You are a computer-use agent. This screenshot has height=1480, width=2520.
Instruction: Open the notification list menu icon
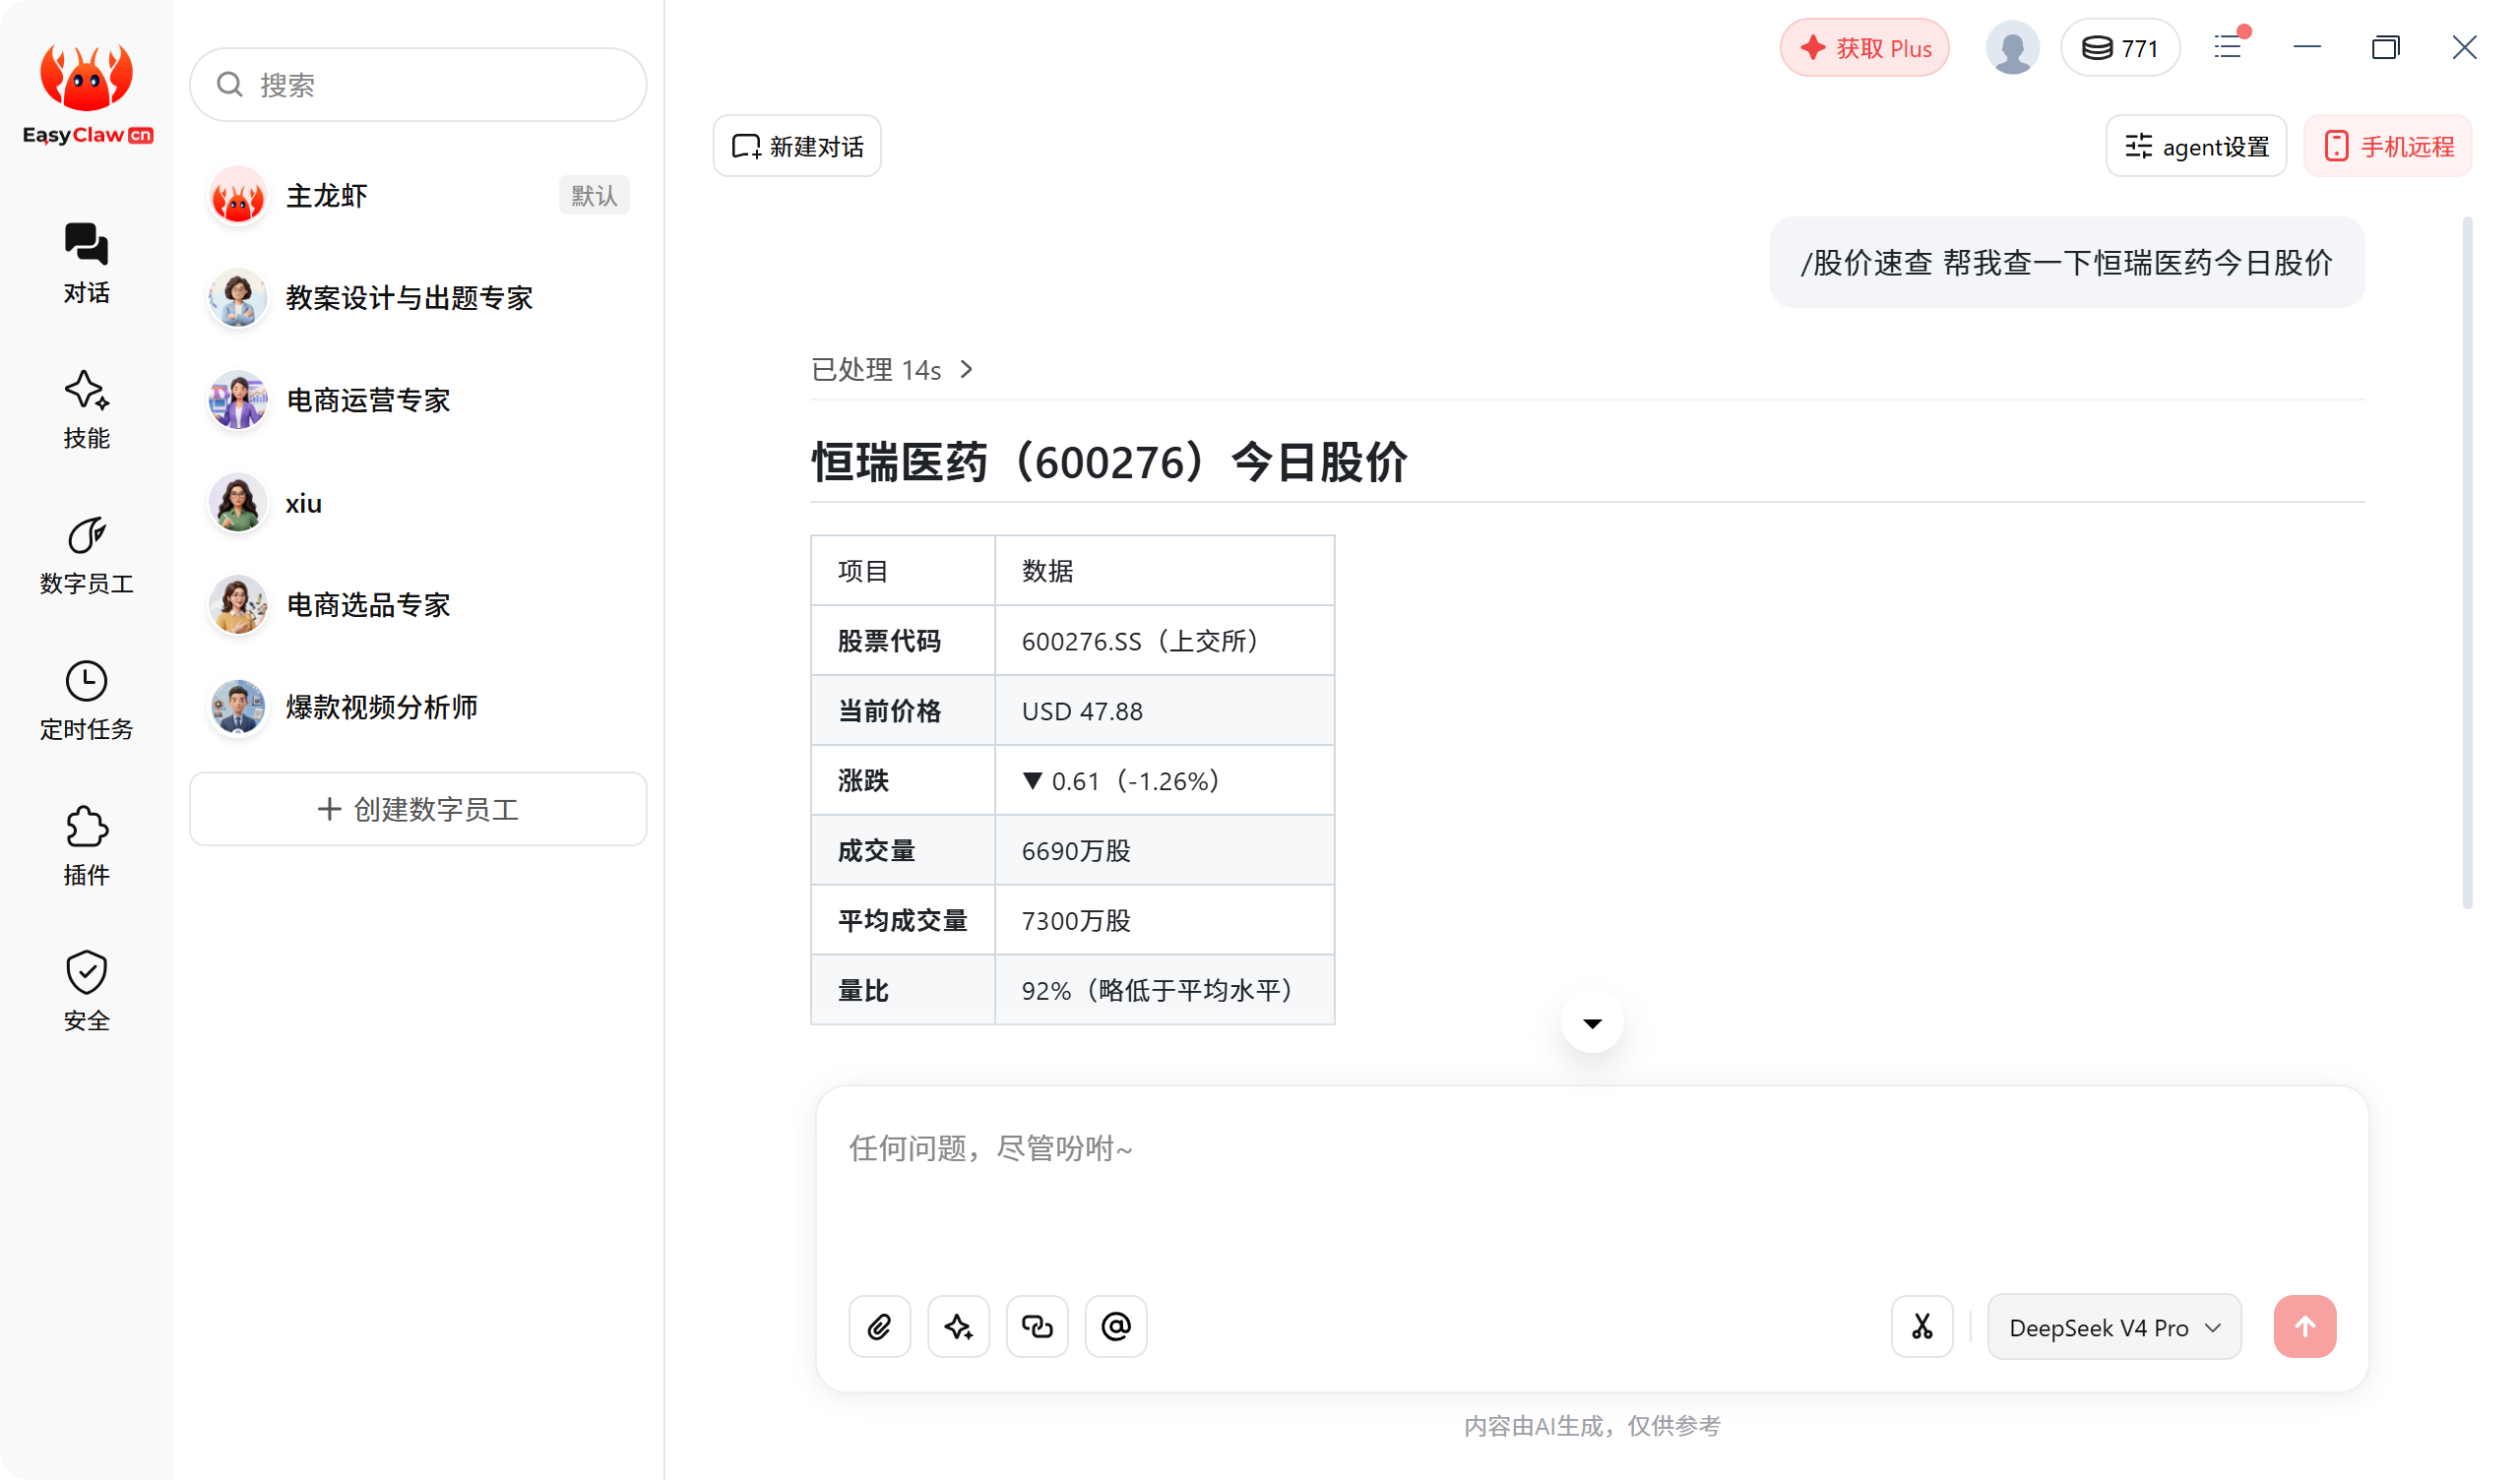tap(2230, 45)
